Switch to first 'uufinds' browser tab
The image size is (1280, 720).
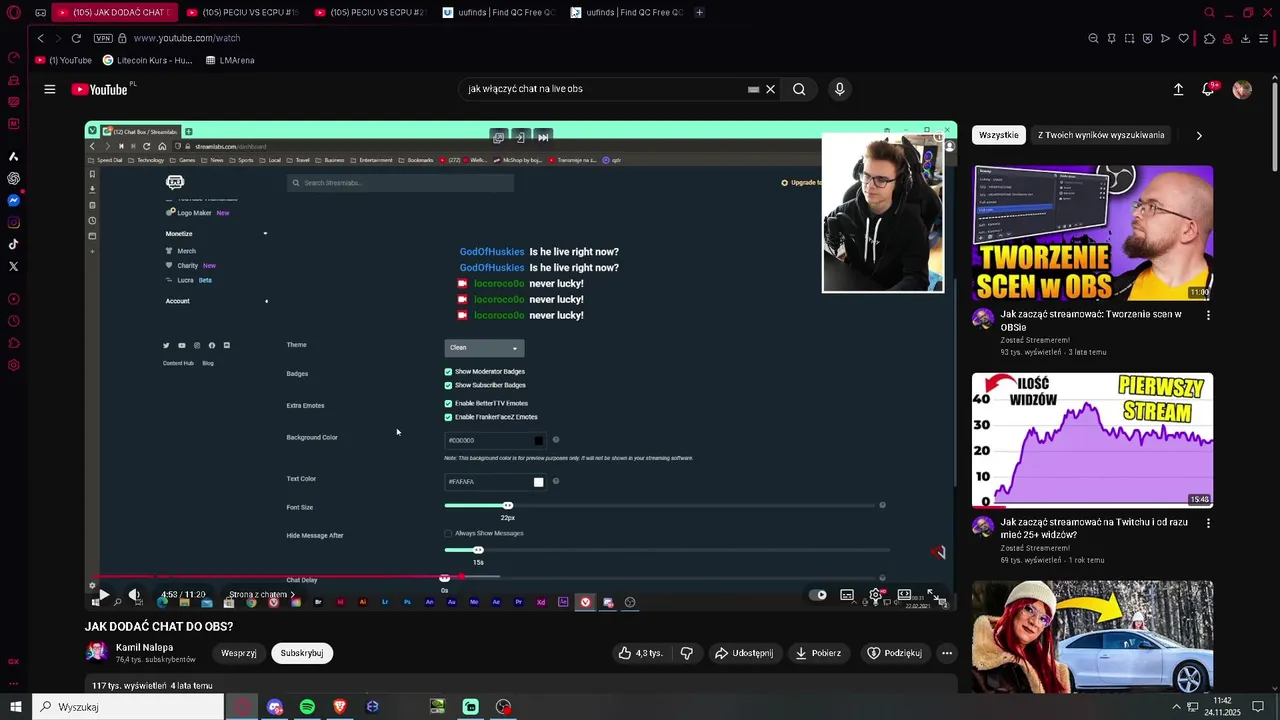(x=498, y=12)
